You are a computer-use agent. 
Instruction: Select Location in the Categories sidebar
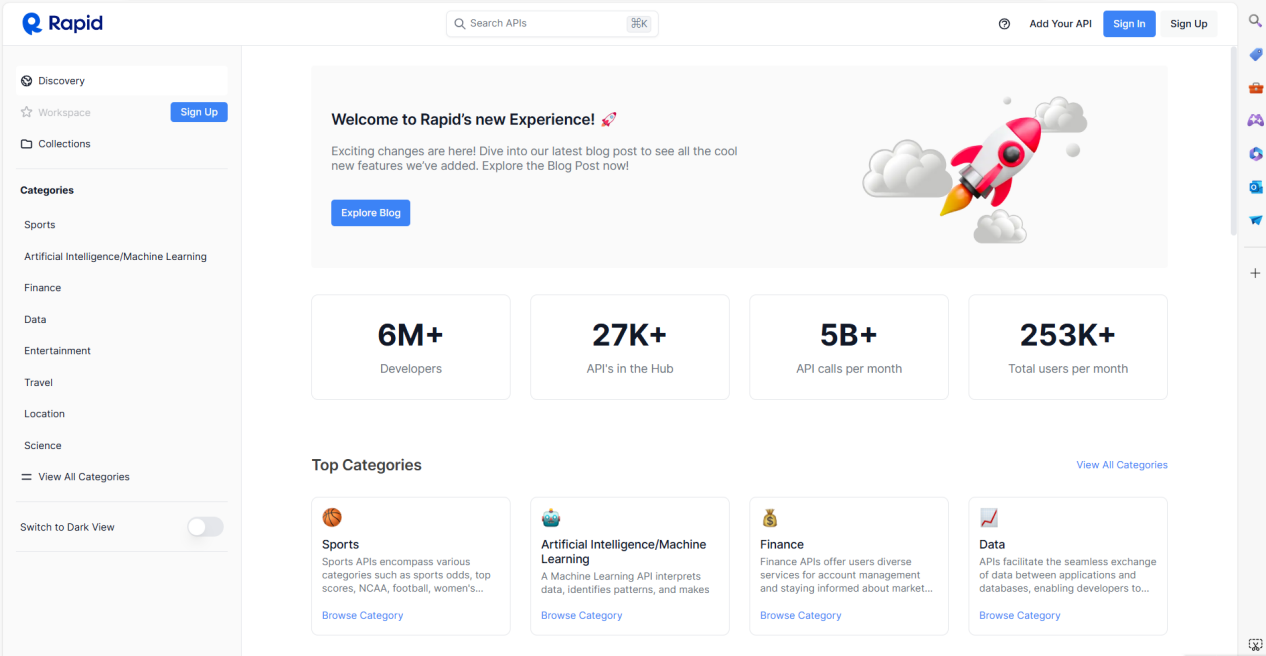tap(45, 414)
